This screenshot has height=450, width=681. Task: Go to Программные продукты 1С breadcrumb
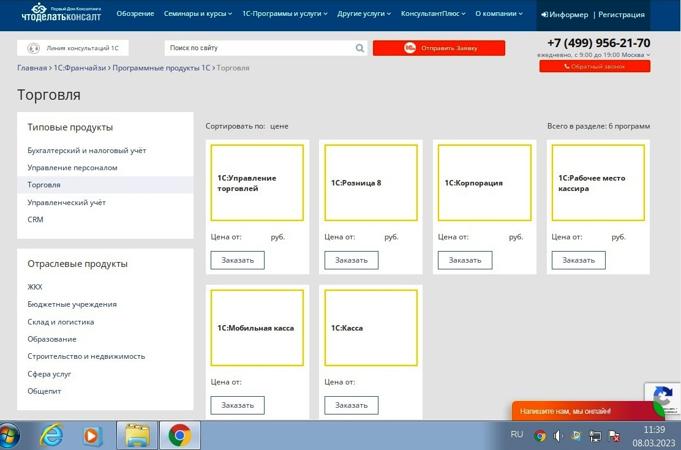(x=161, y=68)
